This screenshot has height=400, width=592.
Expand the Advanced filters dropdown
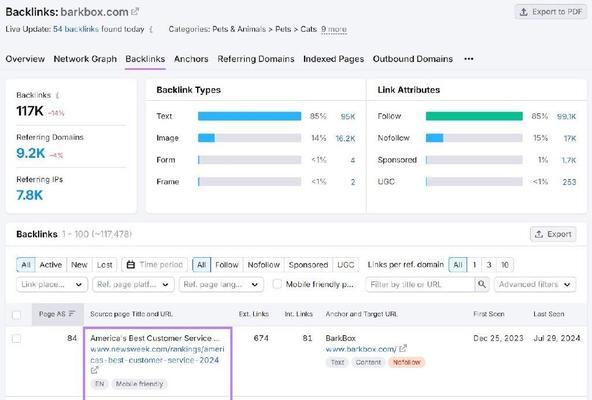535,284
